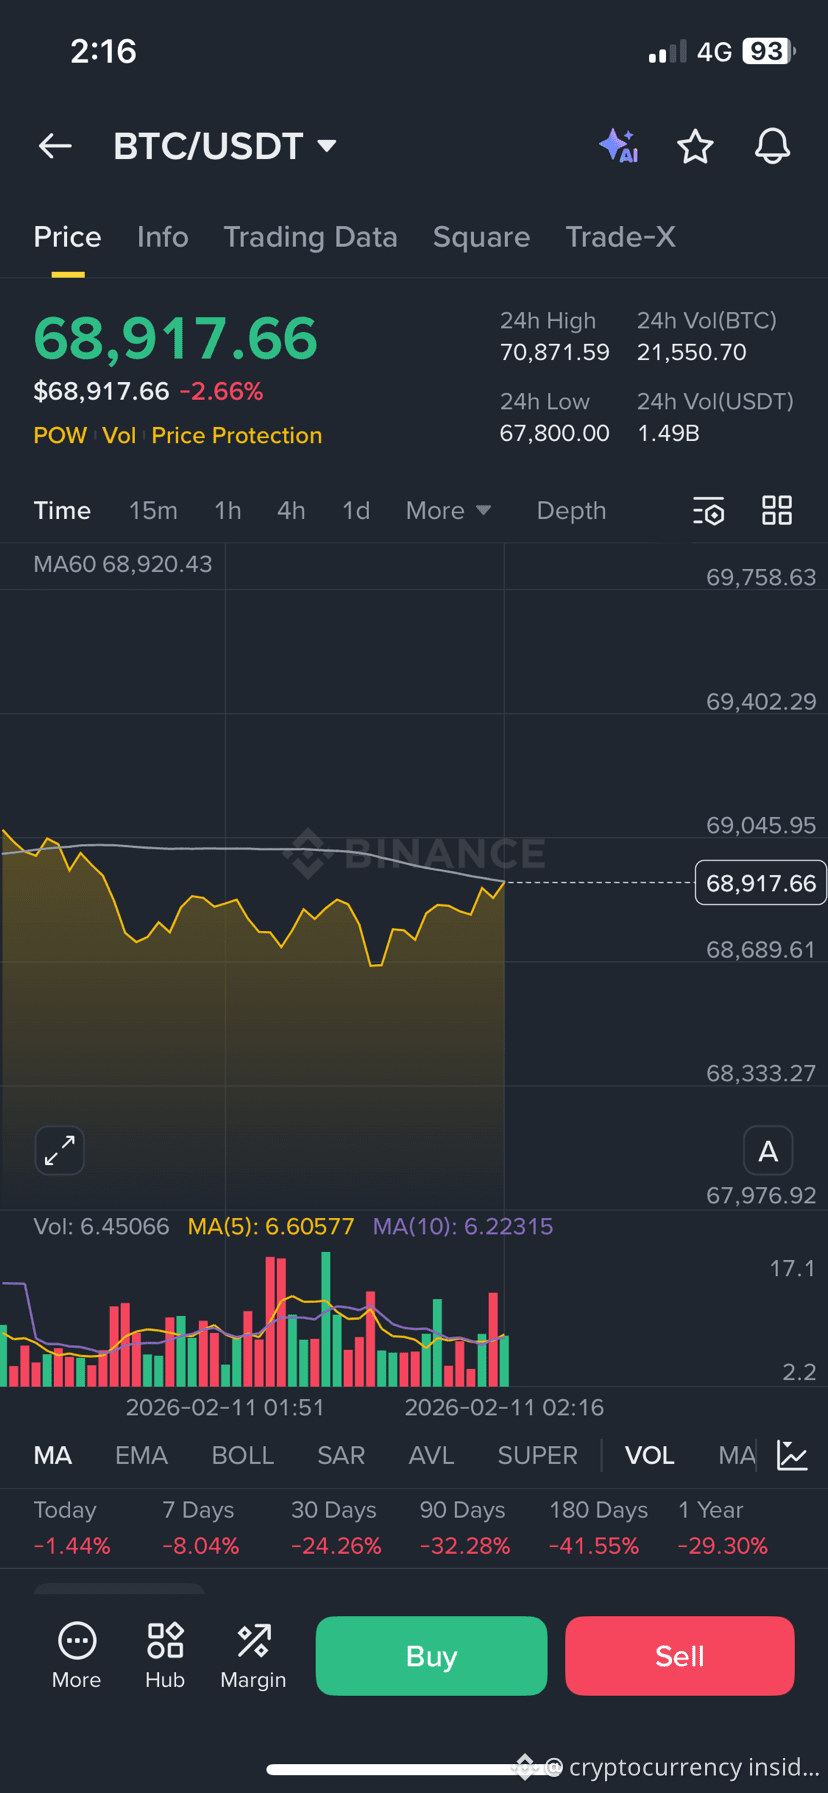Tap the 24h Vol(BTC) value 21,550.70
Image resolution: width=828 pixels, height=1793 pixels.
pyautogui.click(x=692, y=352)
